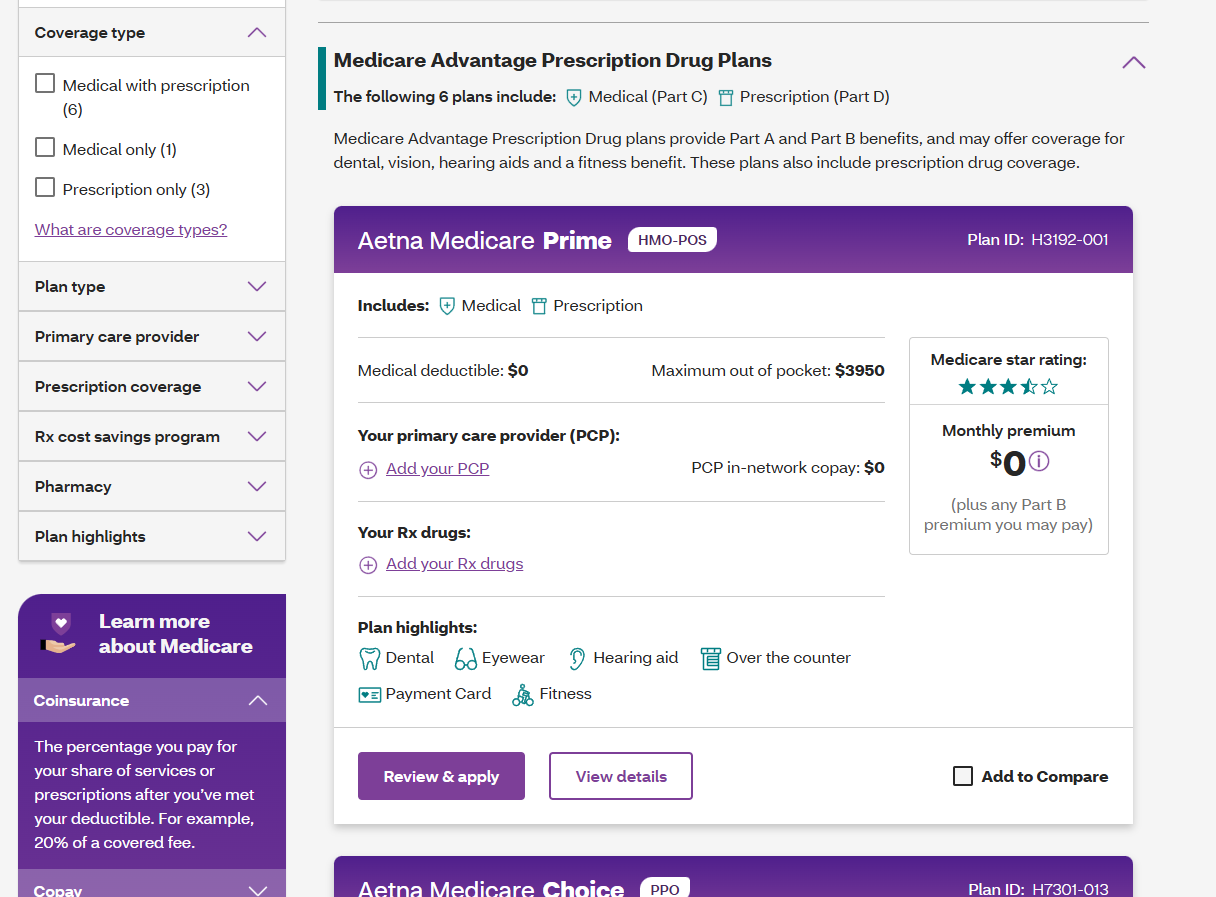Viewport: 1216px width, 897px height.
Task: Expand the Plan highlights filter
Action: pos(152,537)
